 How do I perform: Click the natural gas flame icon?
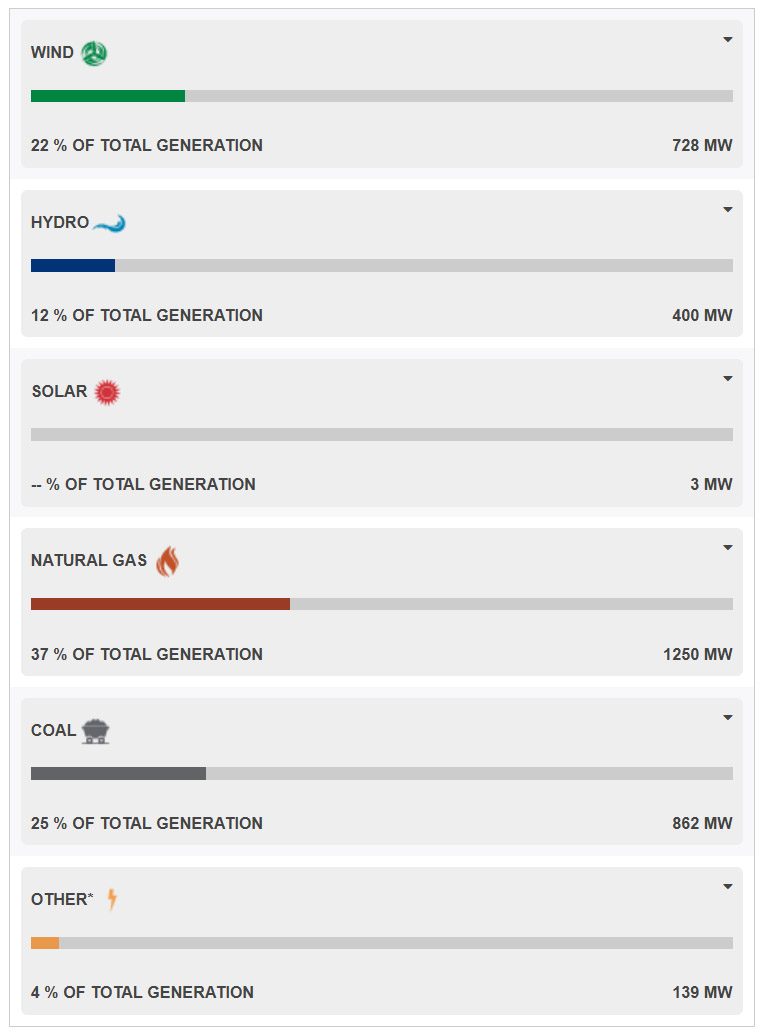click(167, 561)
